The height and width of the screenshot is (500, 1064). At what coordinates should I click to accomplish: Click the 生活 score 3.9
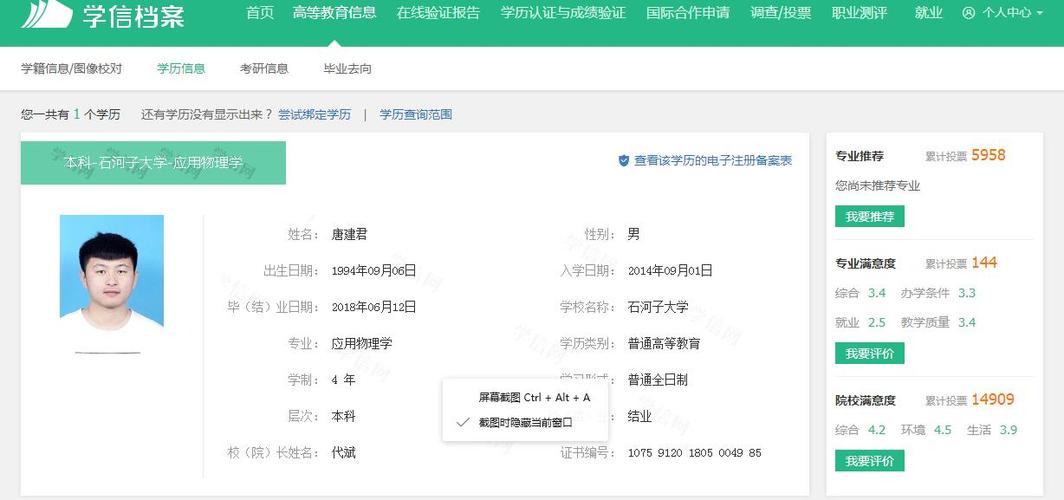[1008, 430]
